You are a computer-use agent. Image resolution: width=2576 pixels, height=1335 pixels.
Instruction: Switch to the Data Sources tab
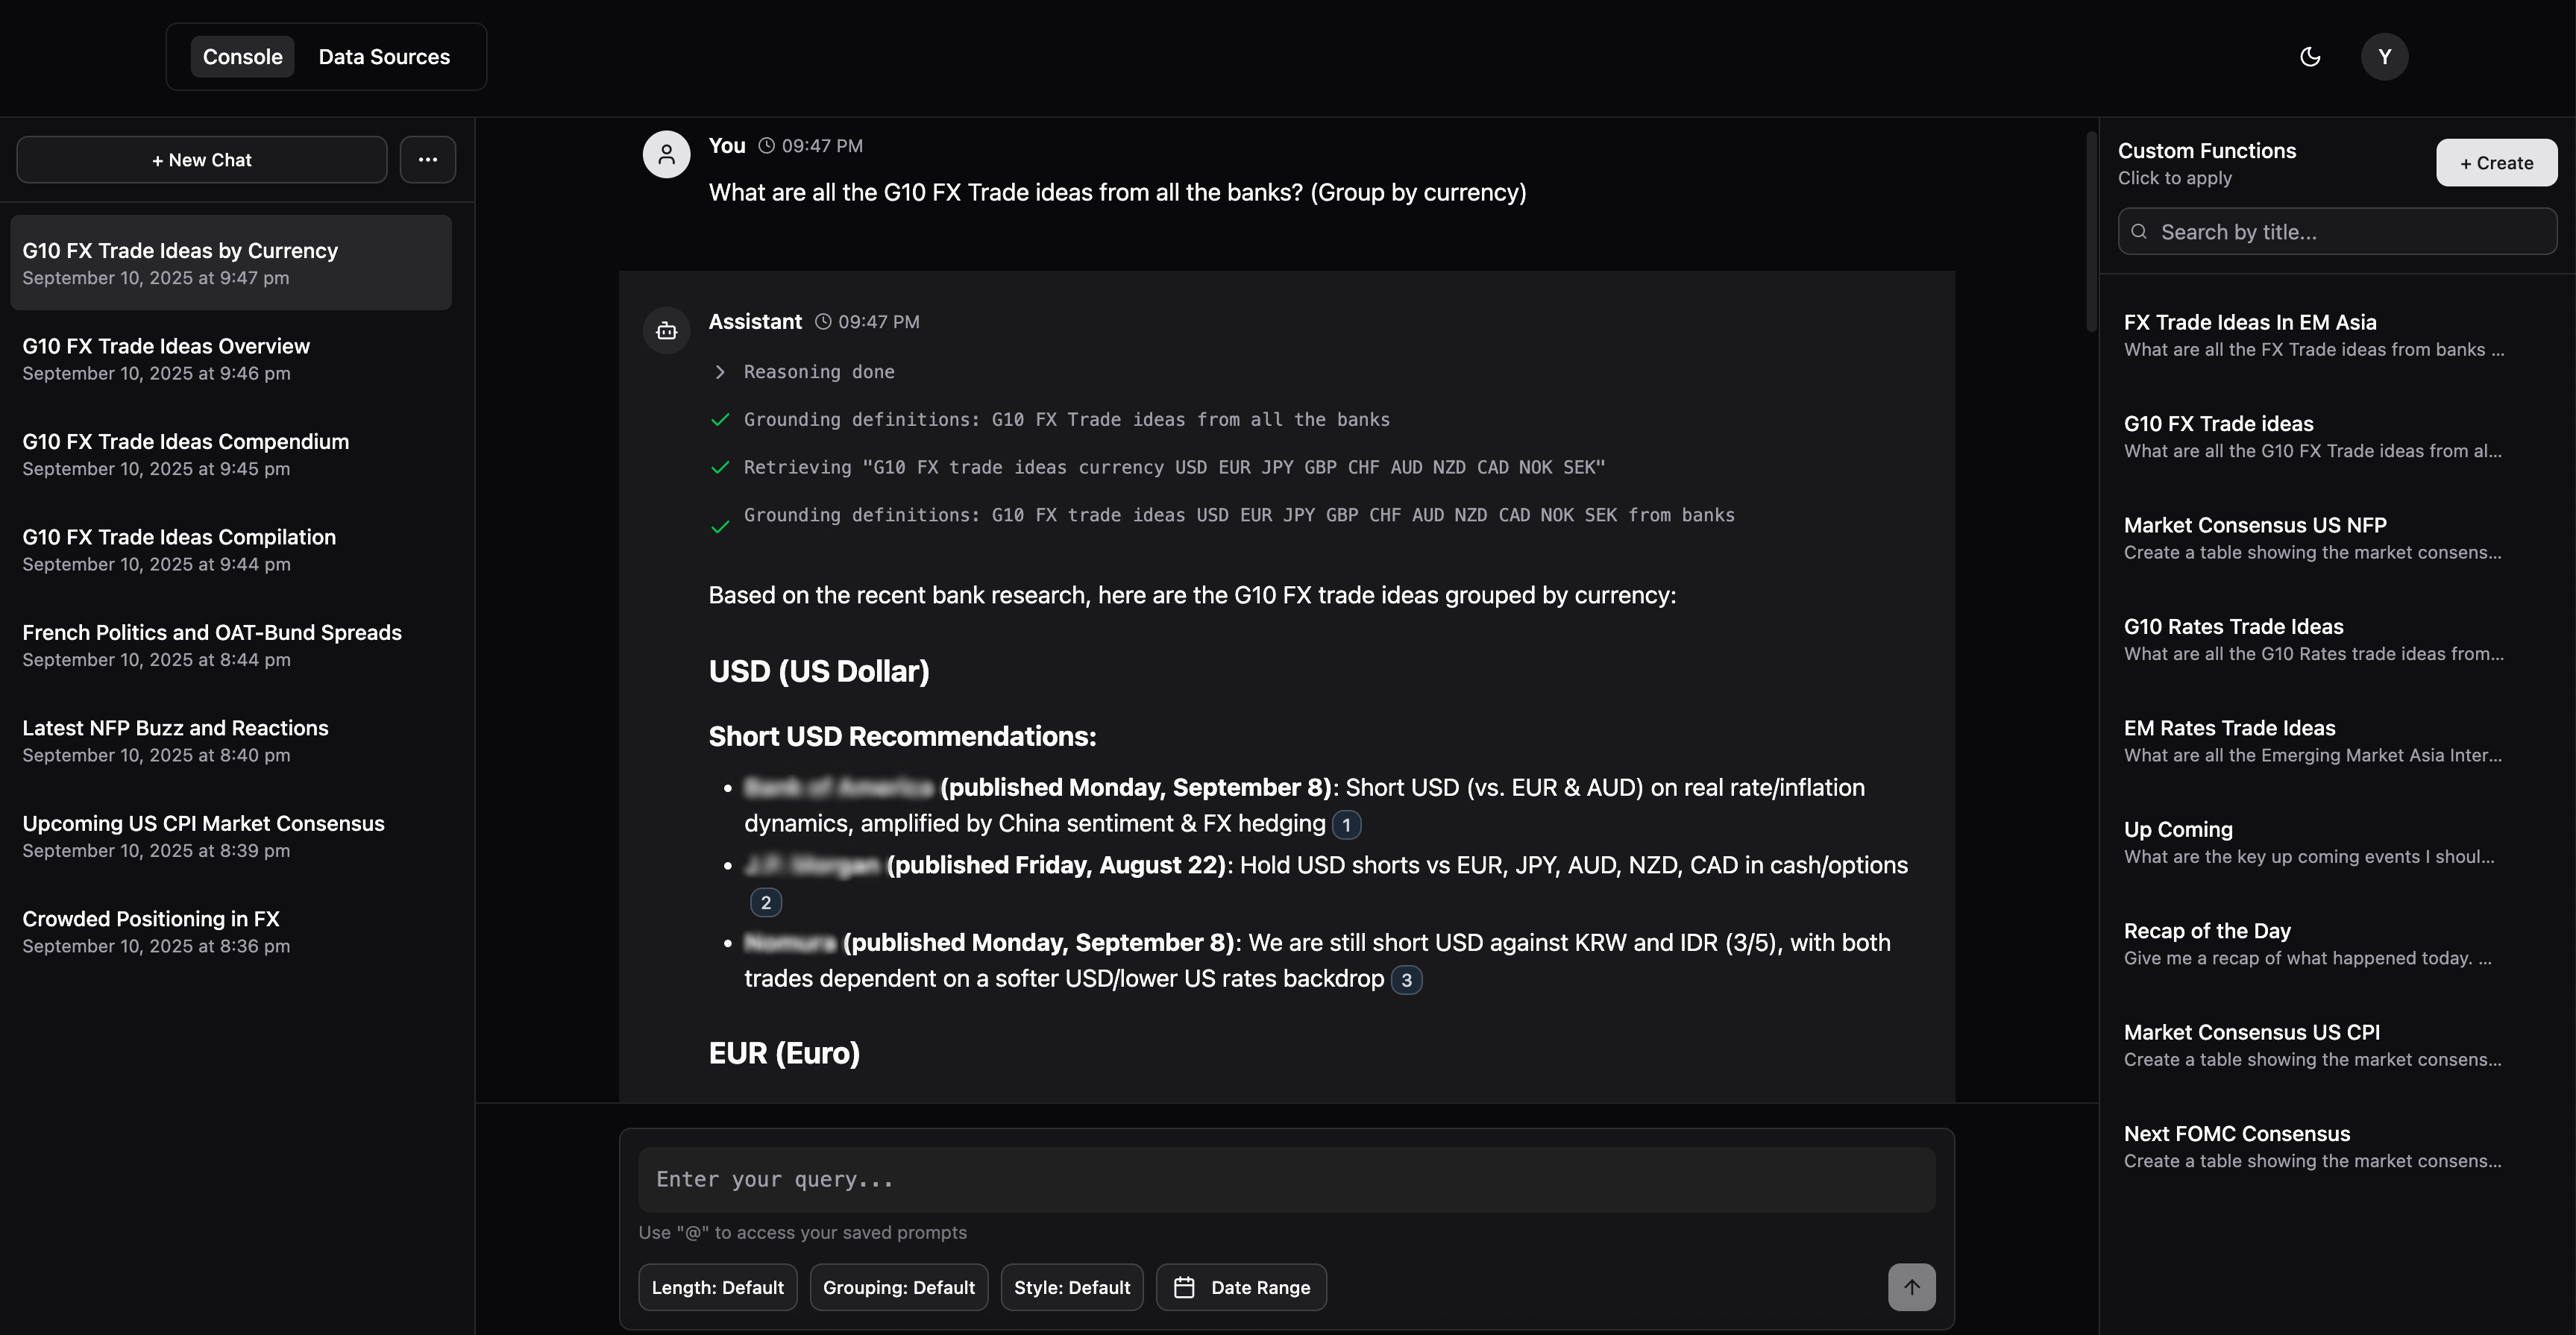tap(384, 56)
